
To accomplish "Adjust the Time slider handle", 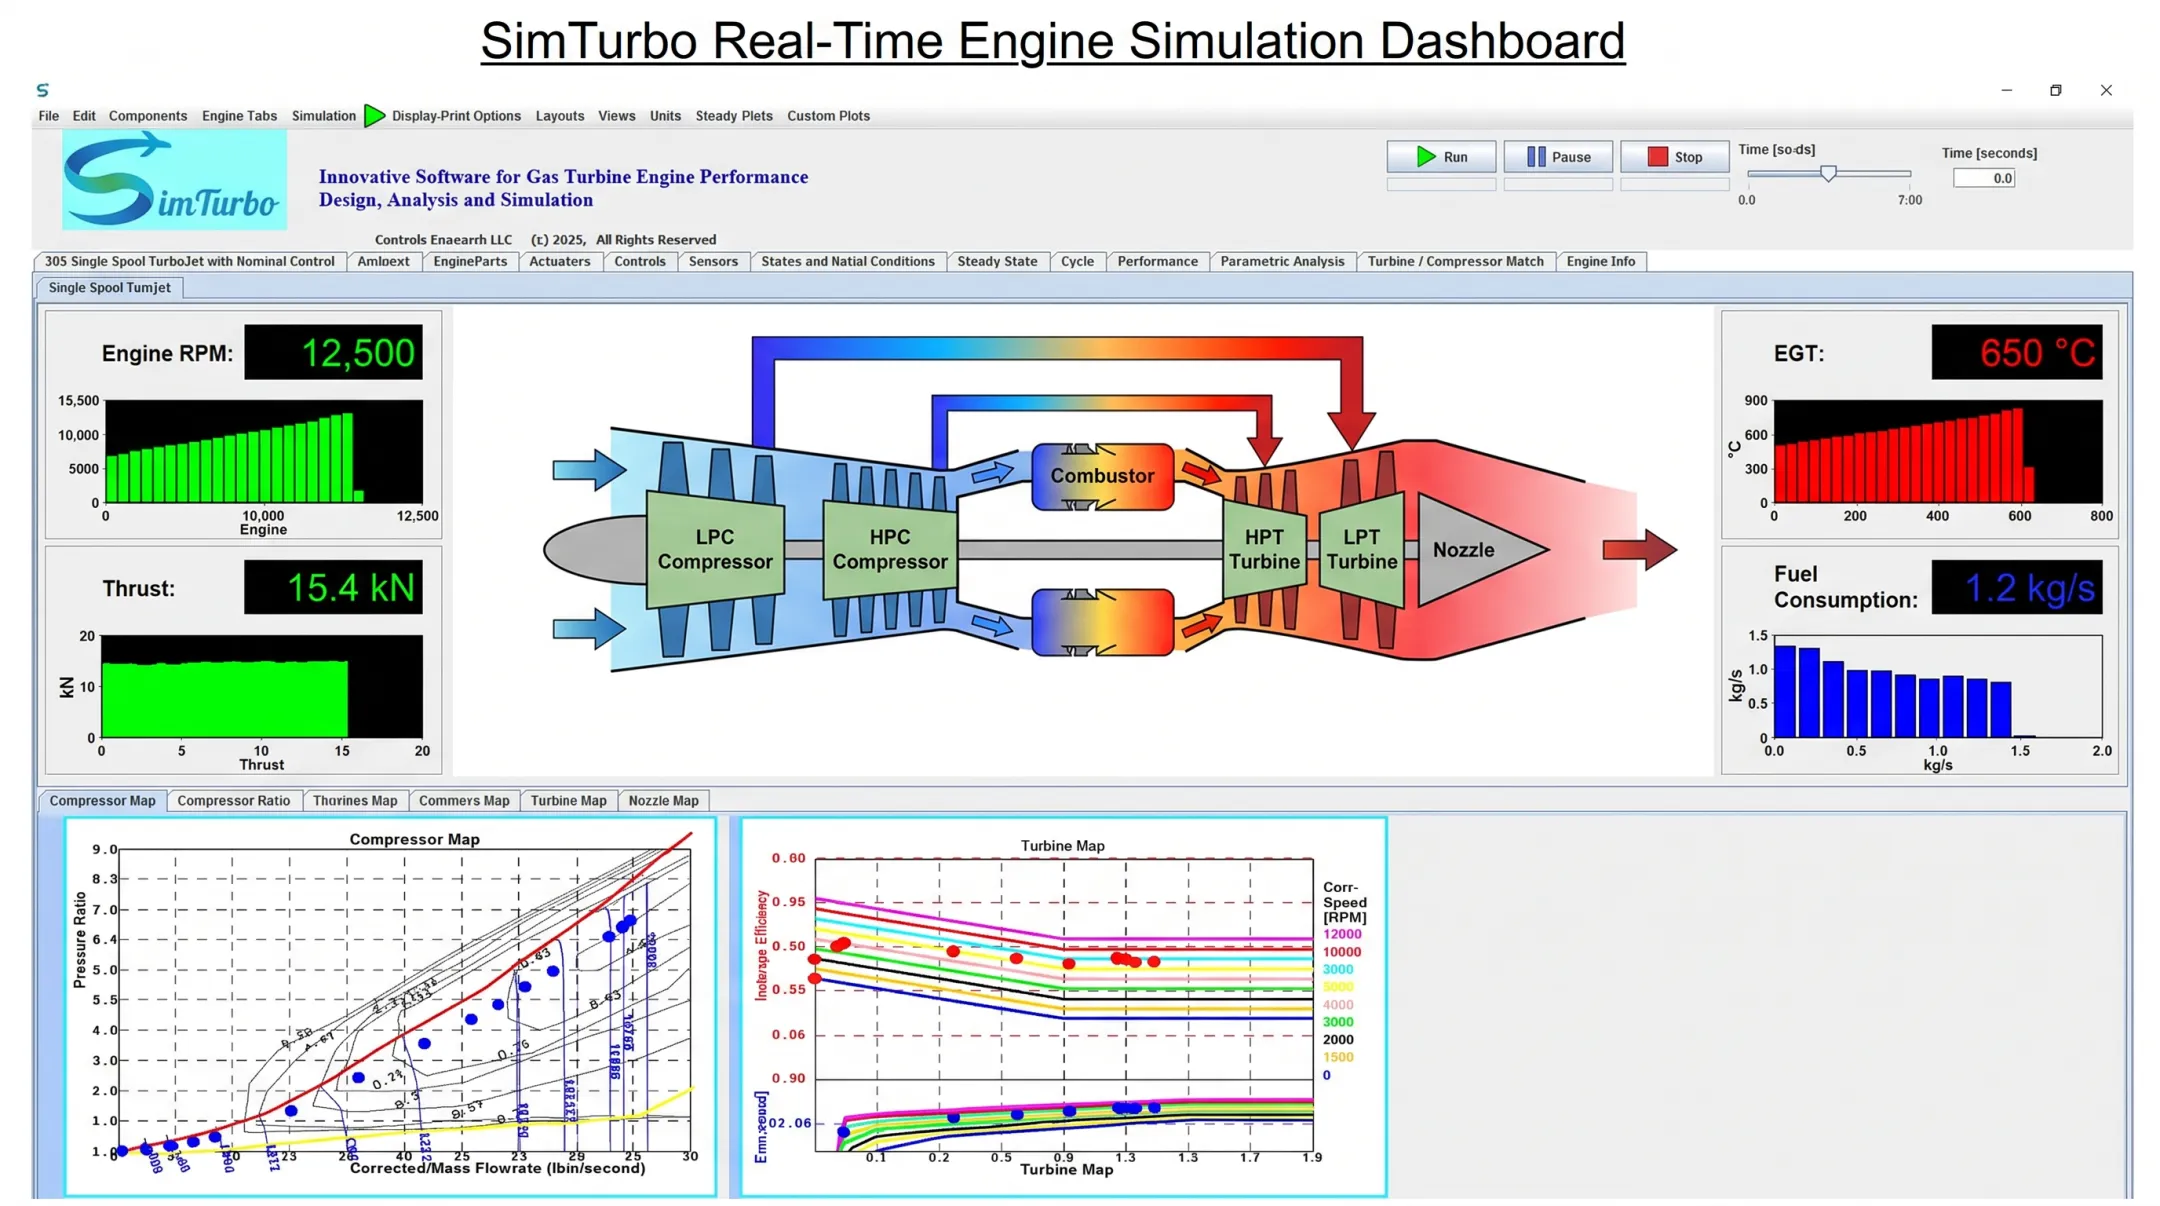I will [1828, 173].
